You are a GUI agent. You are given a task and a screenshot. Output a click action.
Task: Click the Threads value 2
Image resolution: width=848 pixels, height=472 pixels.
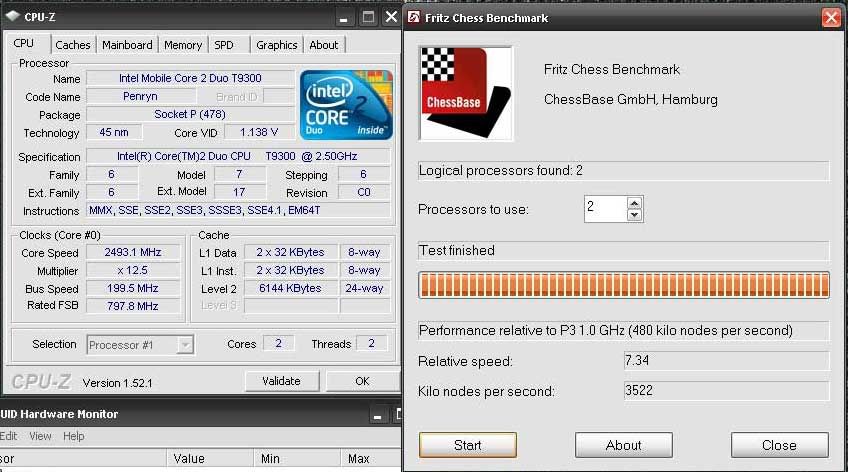(372, 343)
